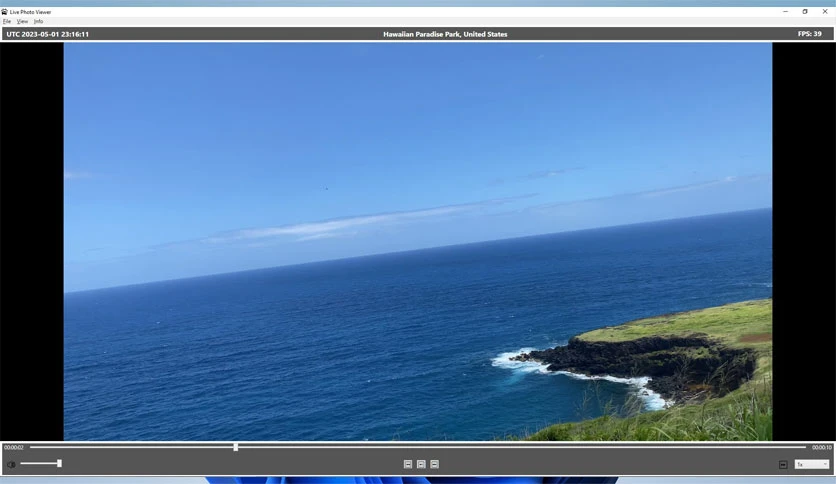Mute audio with the speaker icon
The width and height of the screenshot is (836, 484).
(x=11, y=464)
